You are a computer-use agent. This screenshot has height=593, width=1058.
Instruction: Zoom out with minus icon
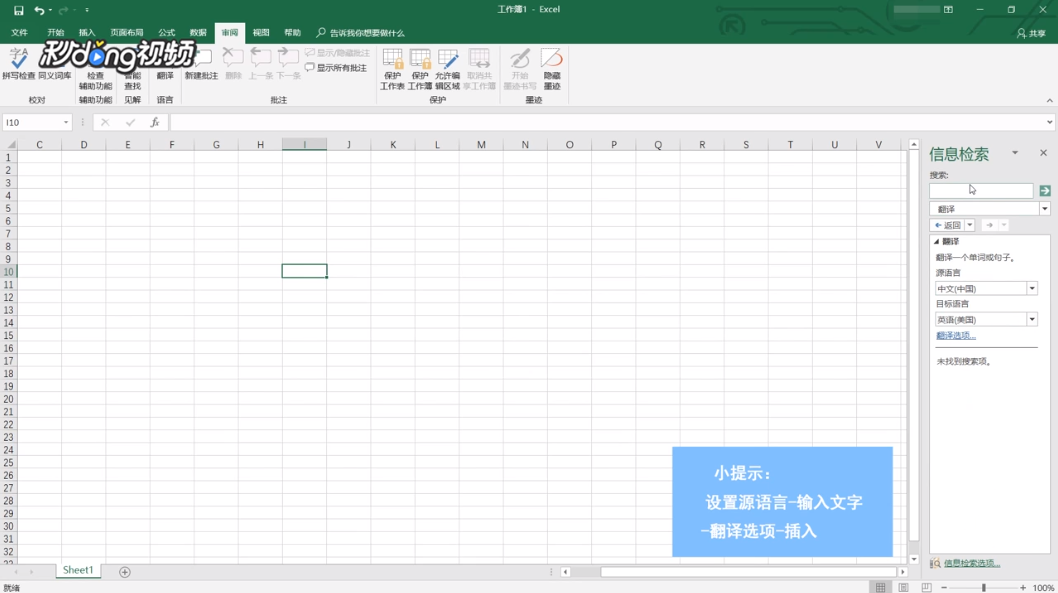coord(944,588)
